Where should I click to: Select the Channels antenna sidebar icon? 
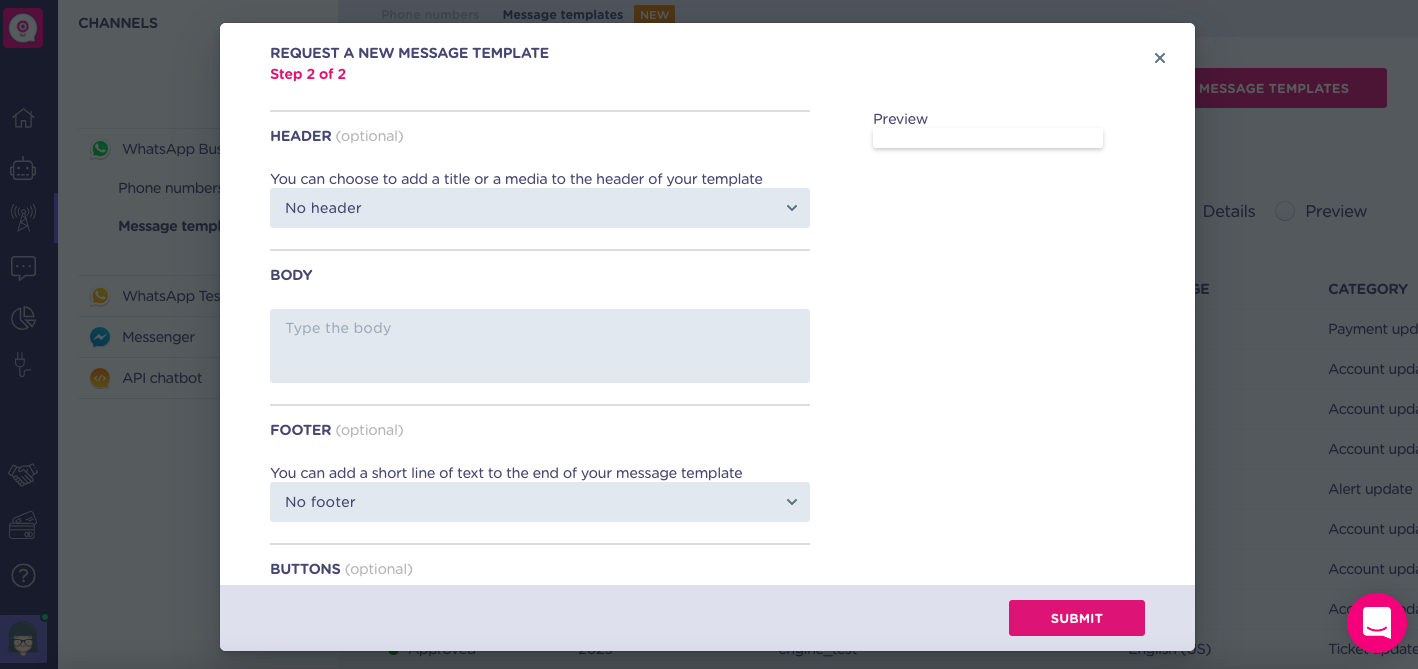[23, 217]
